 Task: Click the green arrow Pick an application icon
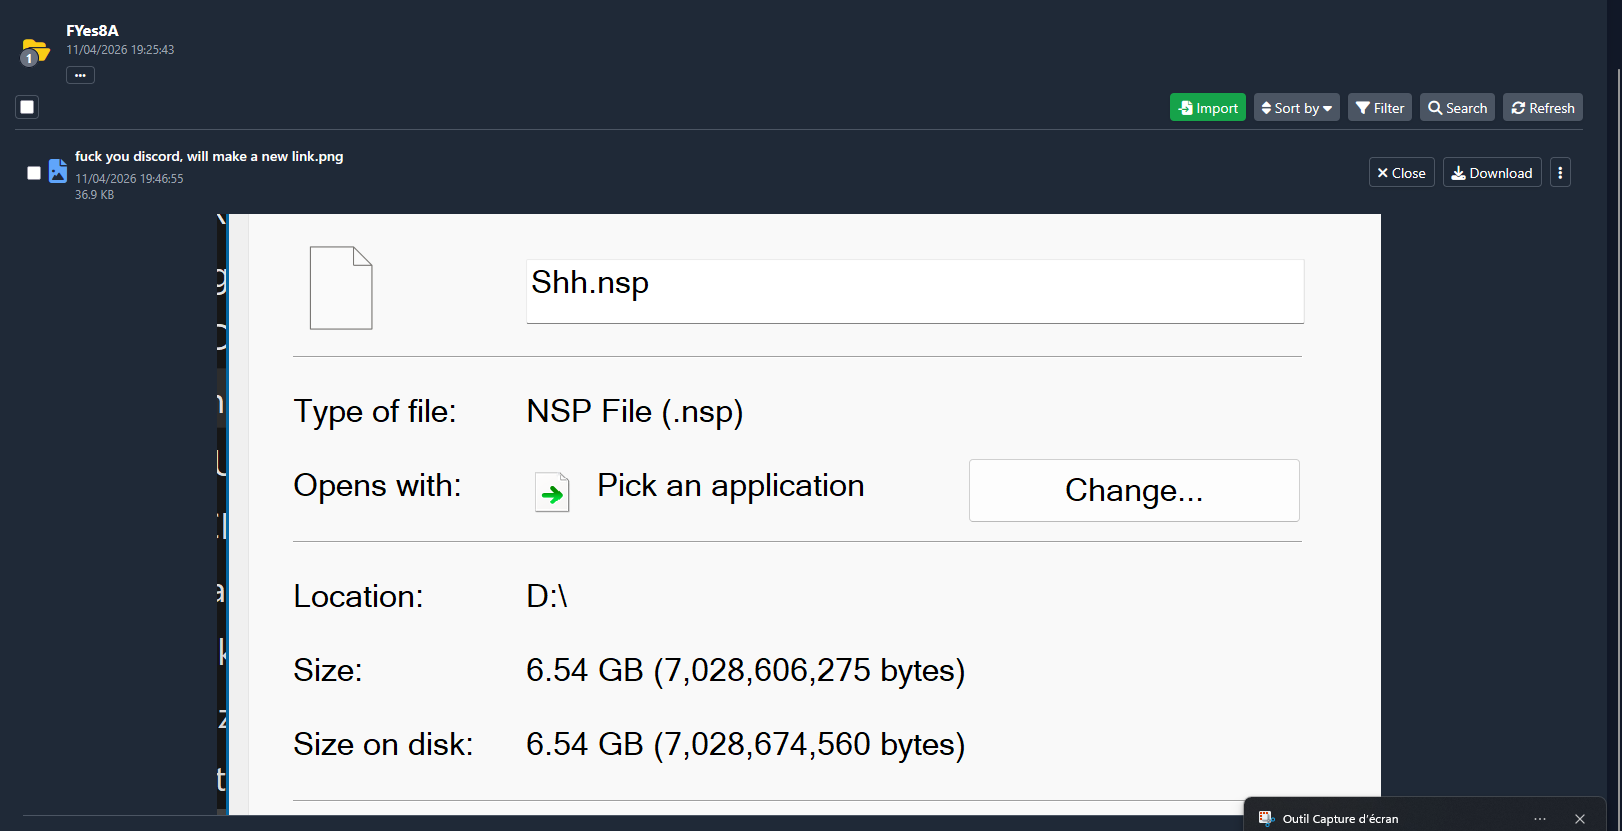click(552, 492)
